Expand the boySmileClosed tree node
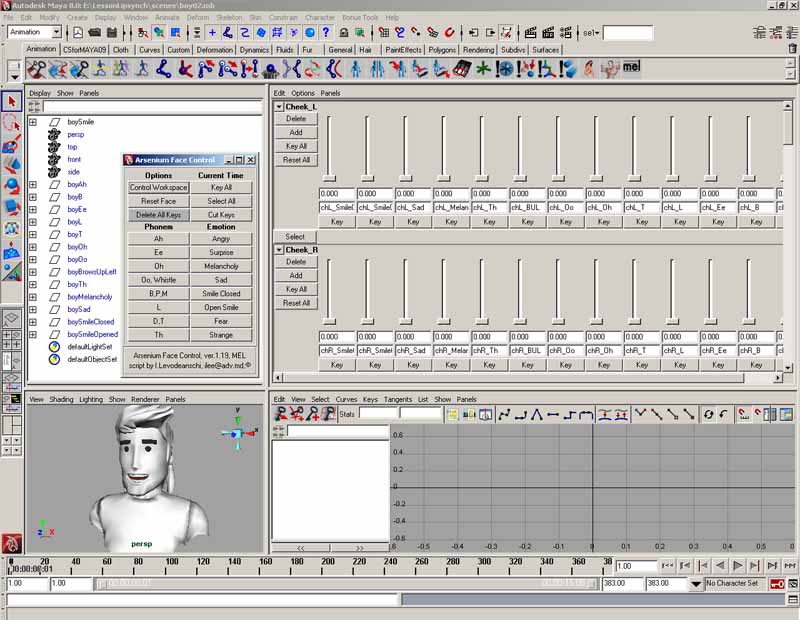The image size is (800, 620). tap(32, 322)
